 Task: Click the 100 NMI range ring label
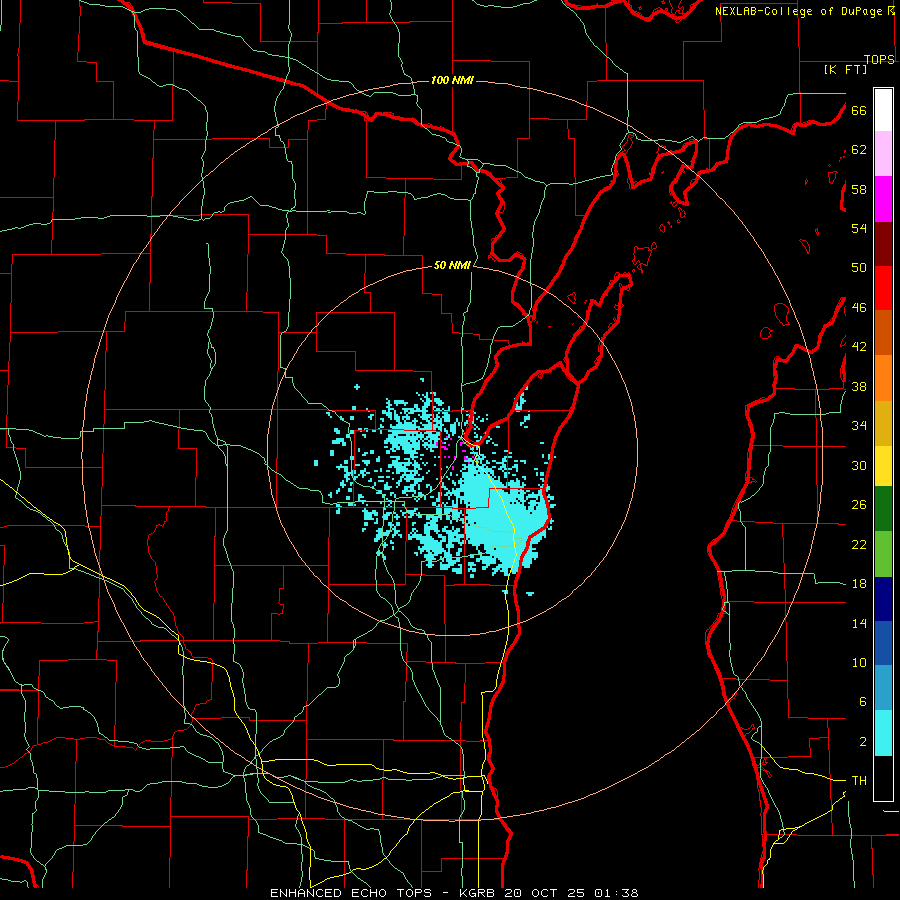point(452,80)
